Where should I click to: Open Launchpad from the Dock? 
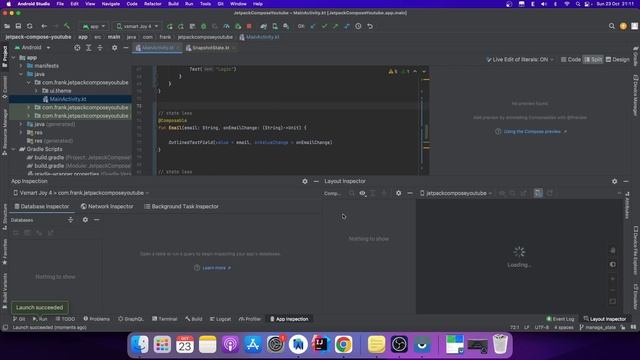(162, 344)
